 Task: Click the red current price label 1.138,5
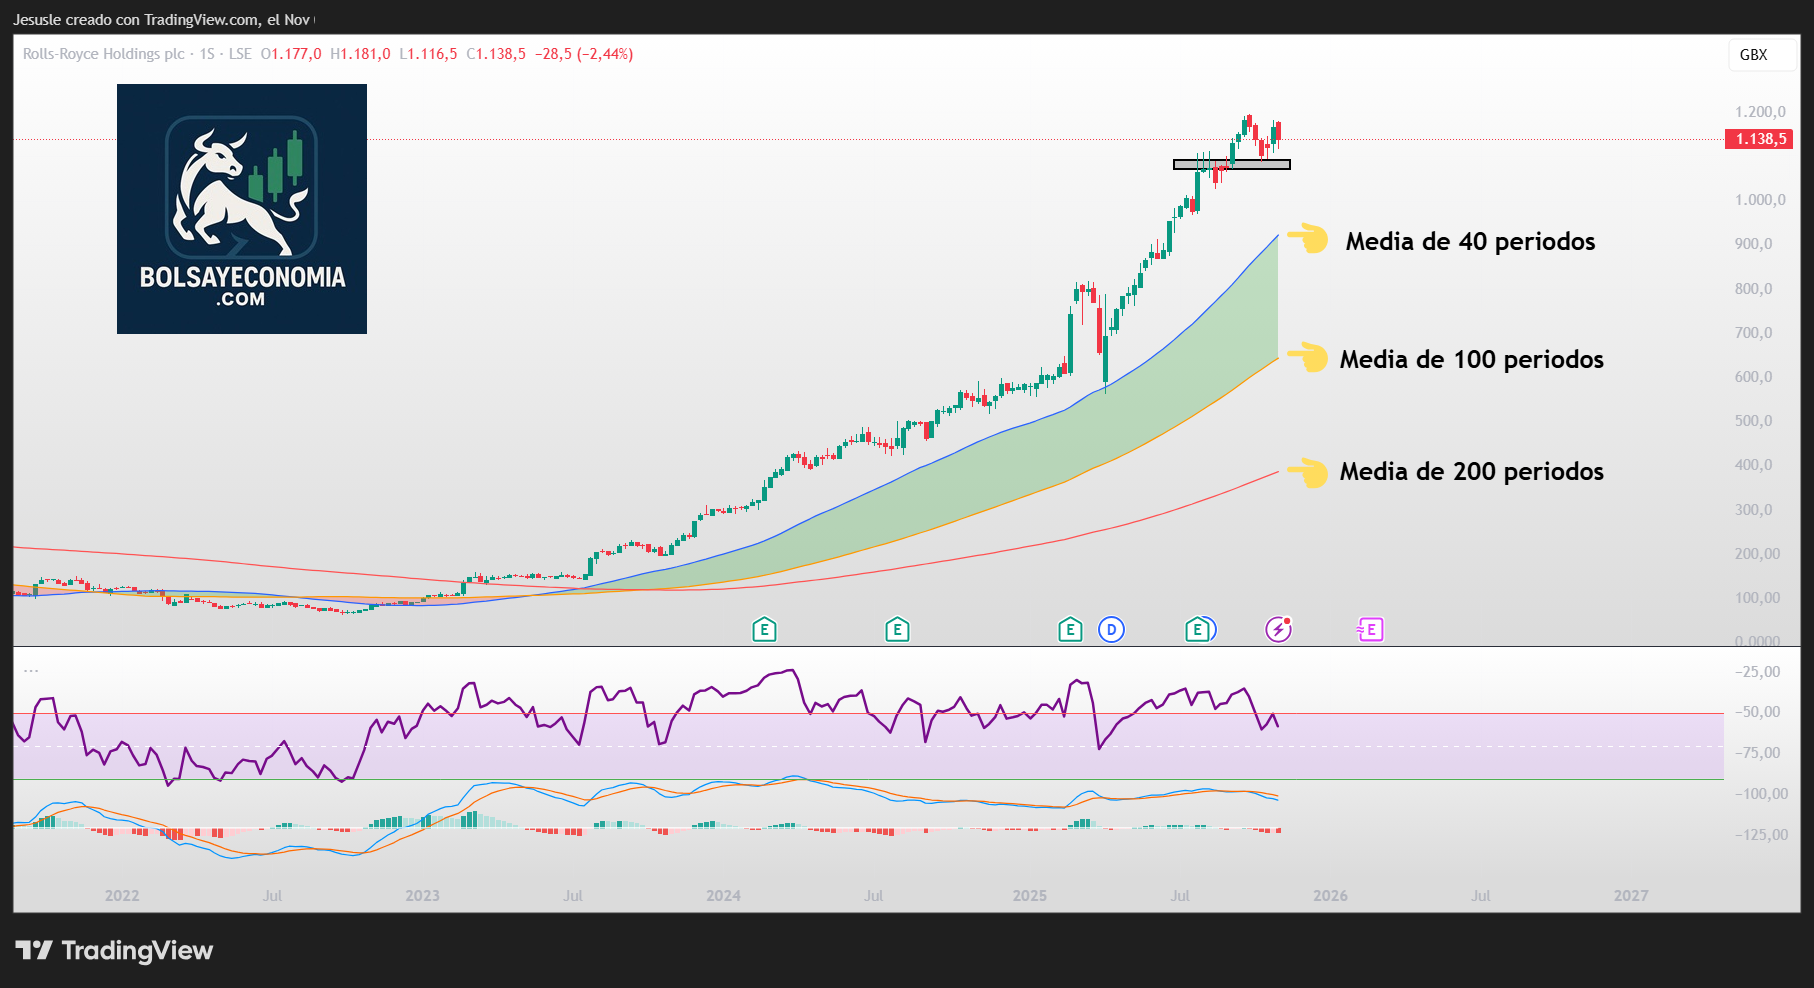coord(1757,140)
